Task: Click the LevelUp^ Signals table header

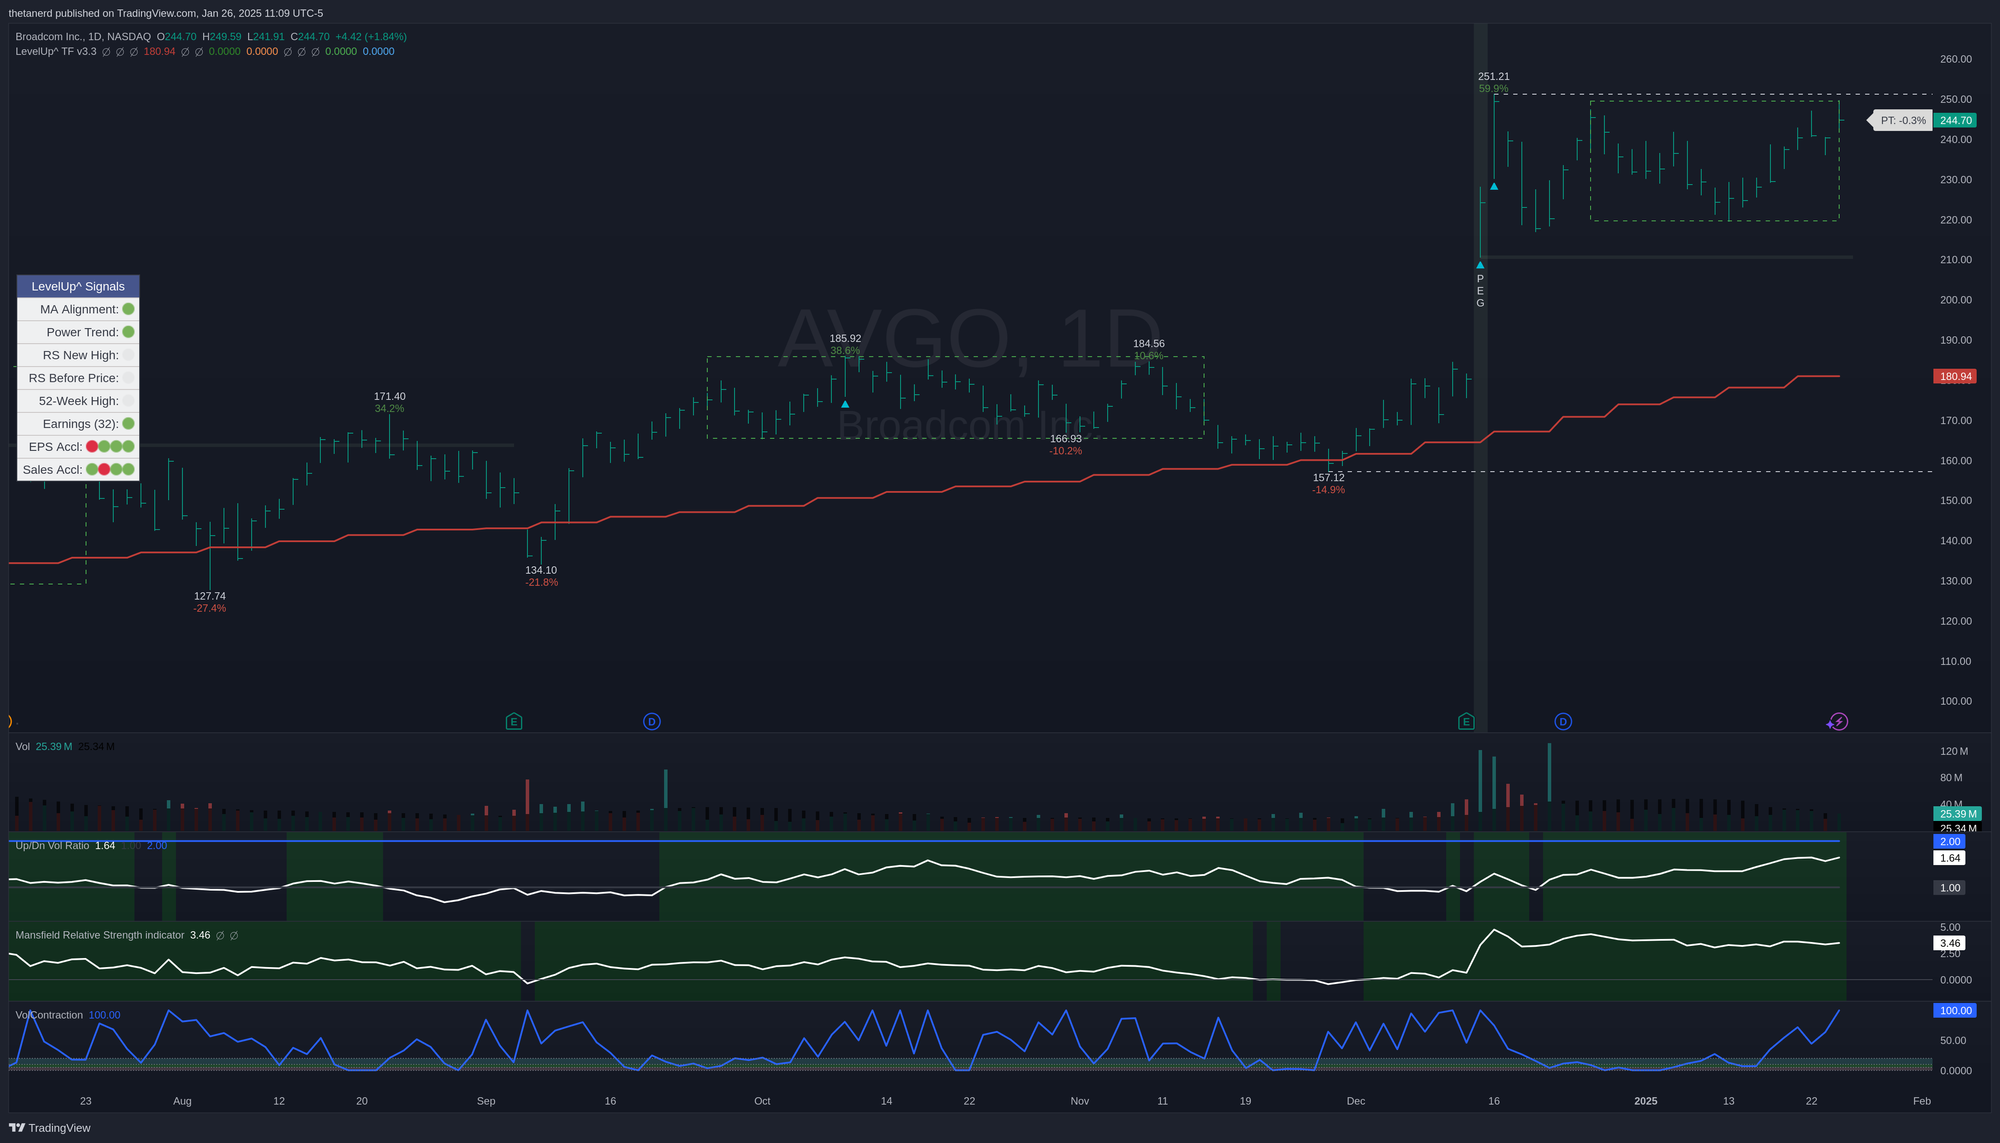Action: 78,286
